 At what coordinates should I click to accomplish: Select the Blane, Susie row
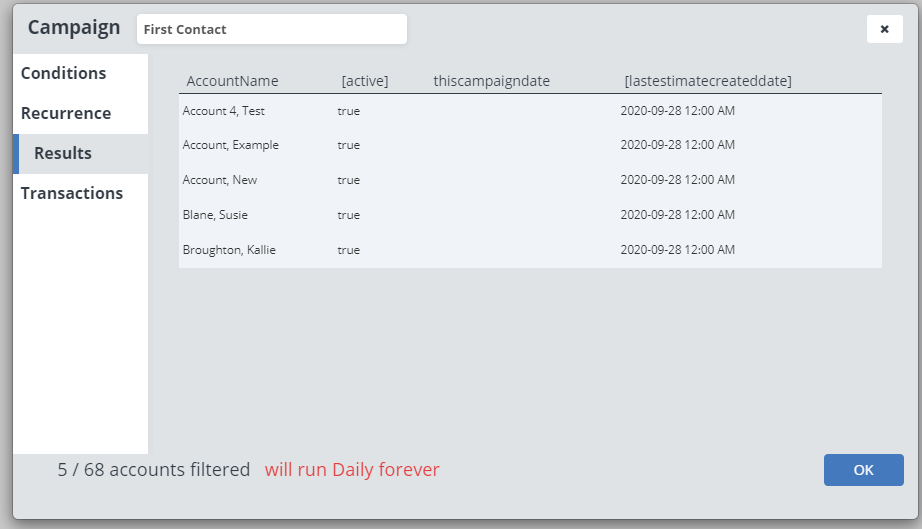(x=215, y=215)
